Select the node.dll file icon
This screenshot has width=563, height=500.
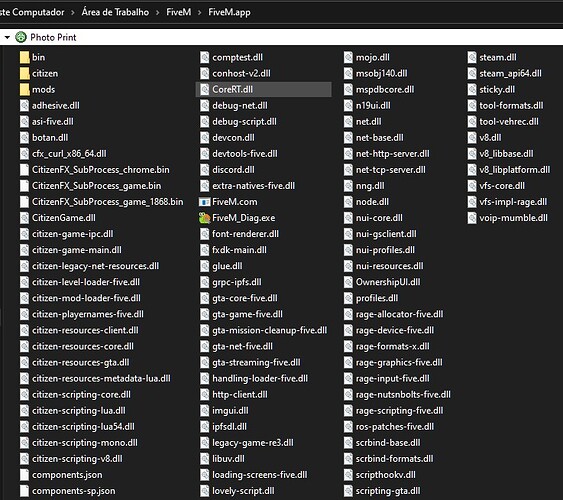point(348,202)
